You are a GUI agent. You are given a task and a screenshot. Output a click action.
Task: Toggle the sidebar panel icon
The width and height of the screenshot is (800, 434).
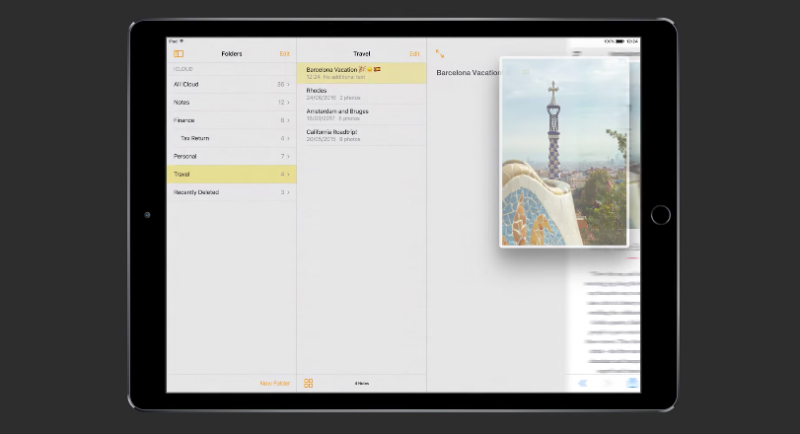click(178, 53)
